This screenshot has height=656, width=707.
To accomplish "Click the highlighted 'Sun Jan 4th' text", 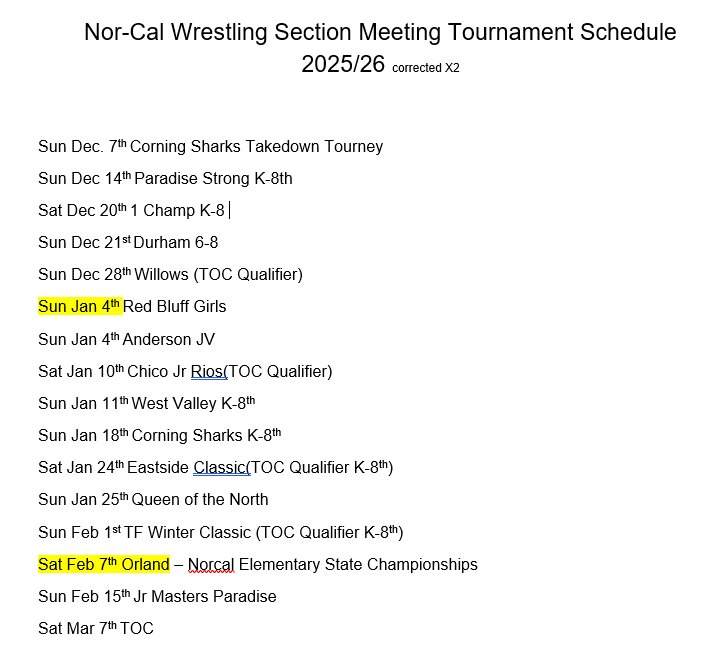I will [x=79, y=307].
